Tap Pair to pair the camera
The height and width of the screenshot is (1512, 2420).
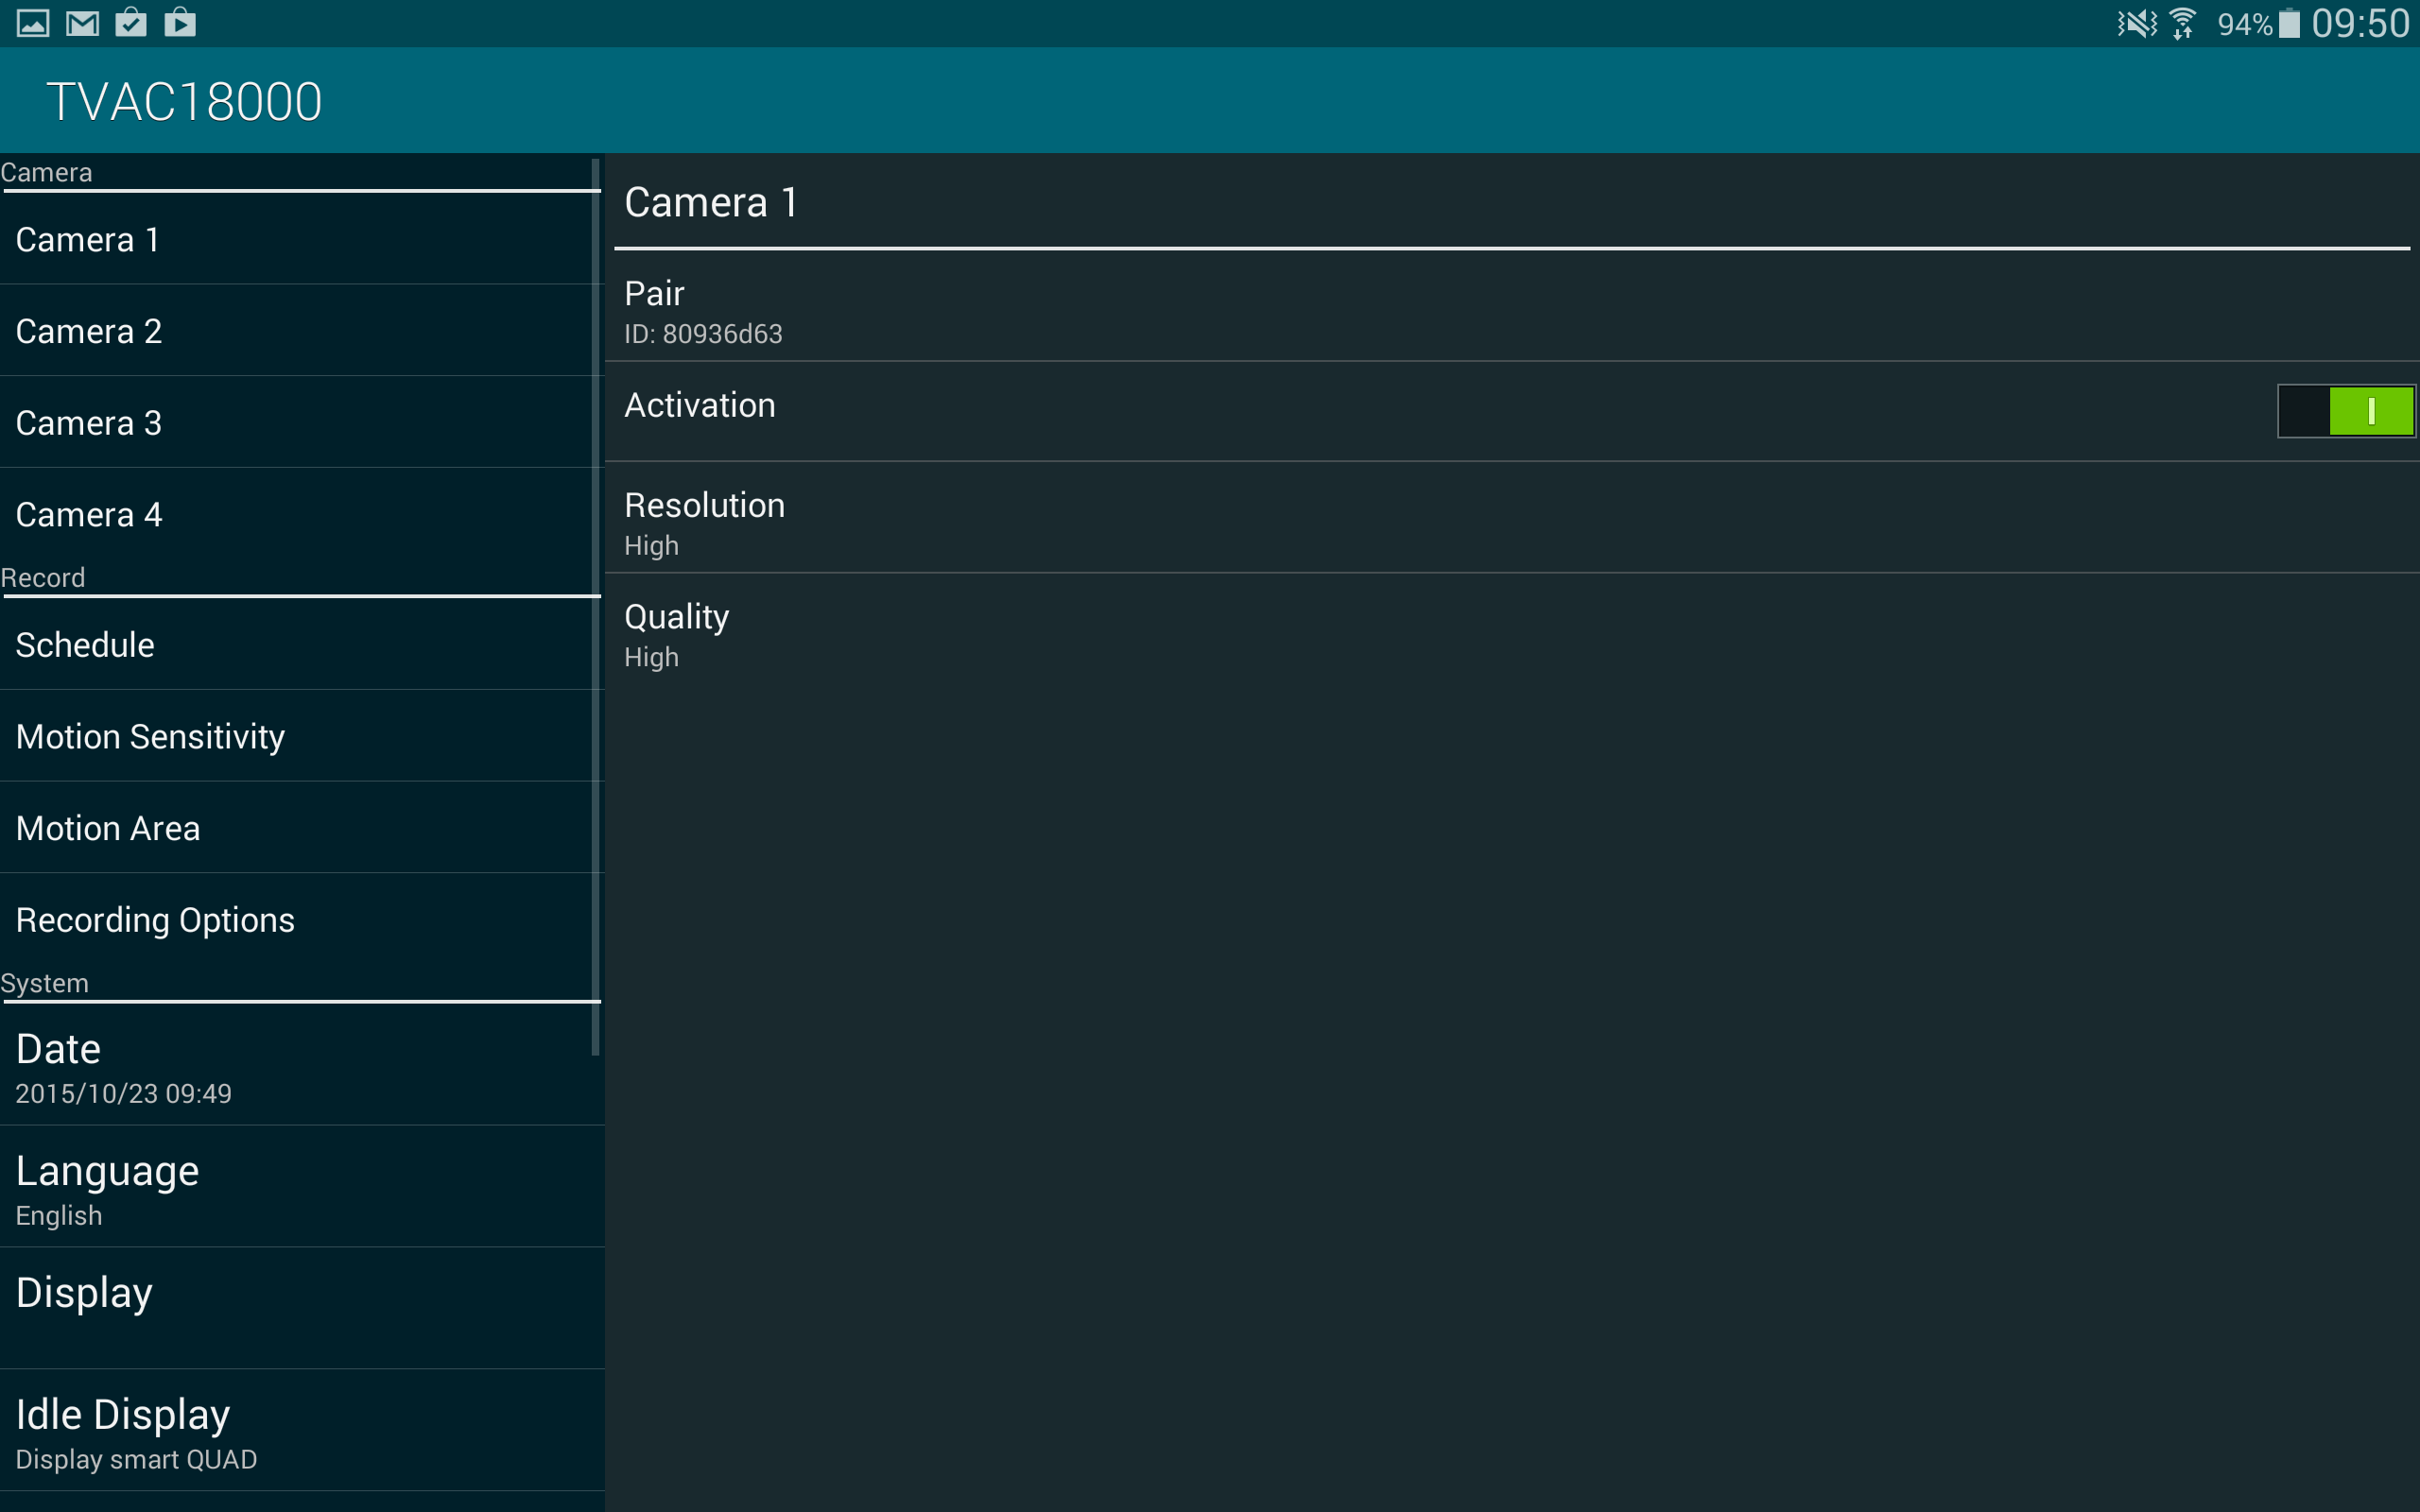(x=1512, y=307)
